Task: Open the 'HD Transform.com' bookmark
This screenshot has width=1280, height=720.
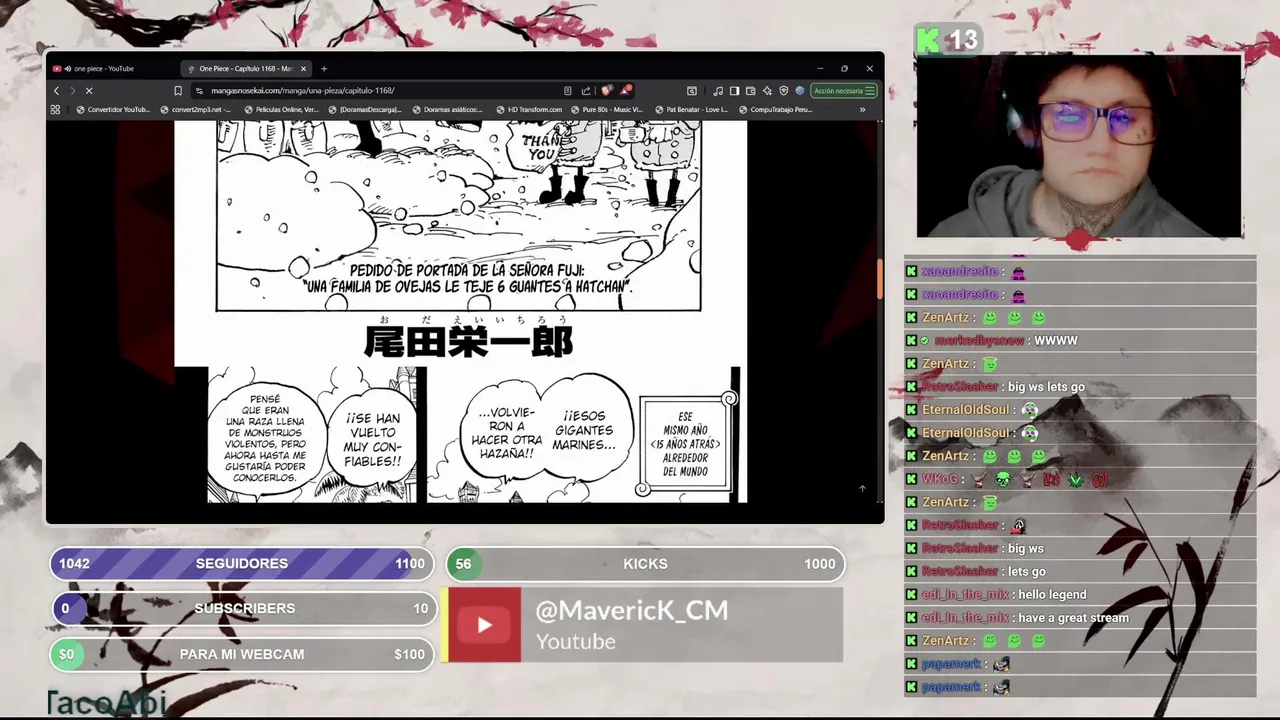Action: (x=529, y=110)
